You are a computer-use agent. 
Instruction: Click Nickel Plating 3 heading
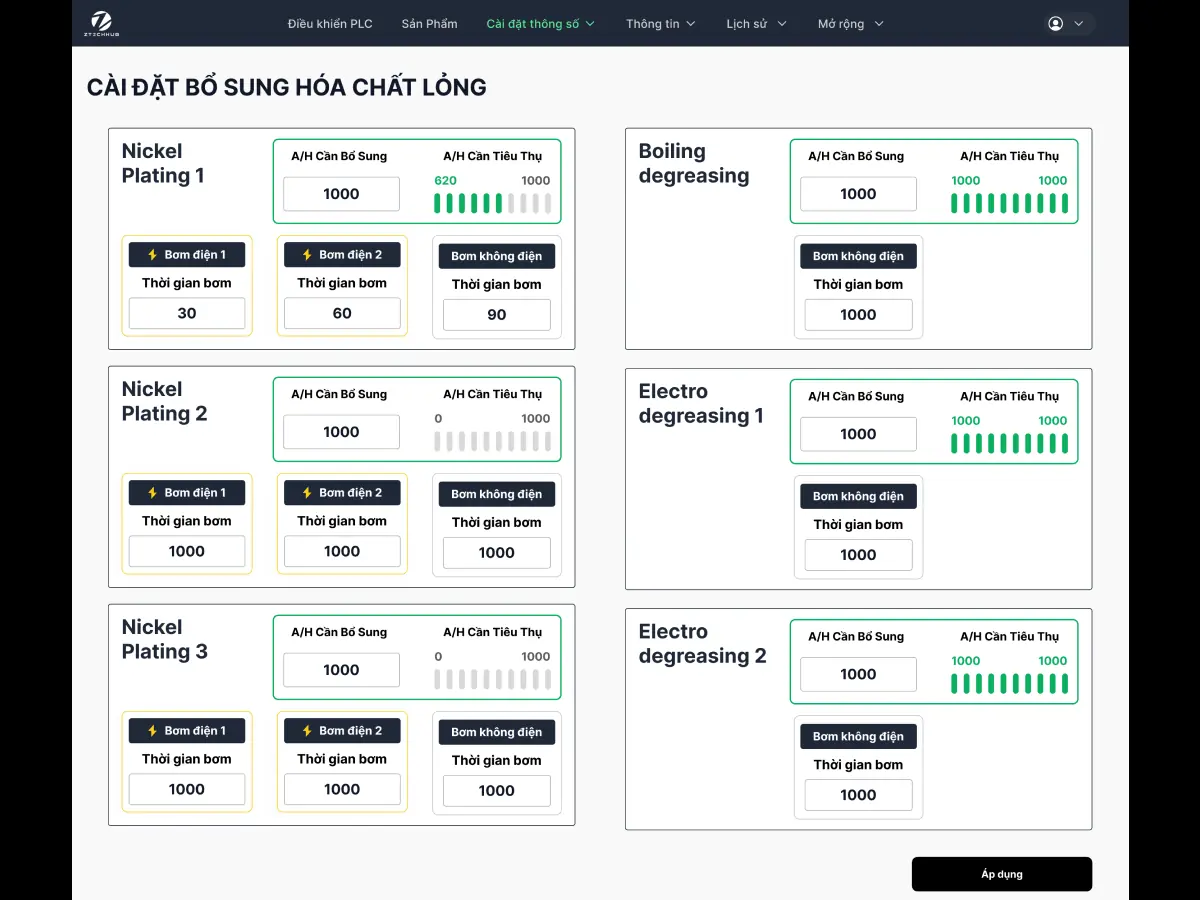click(x=165, y=640)
